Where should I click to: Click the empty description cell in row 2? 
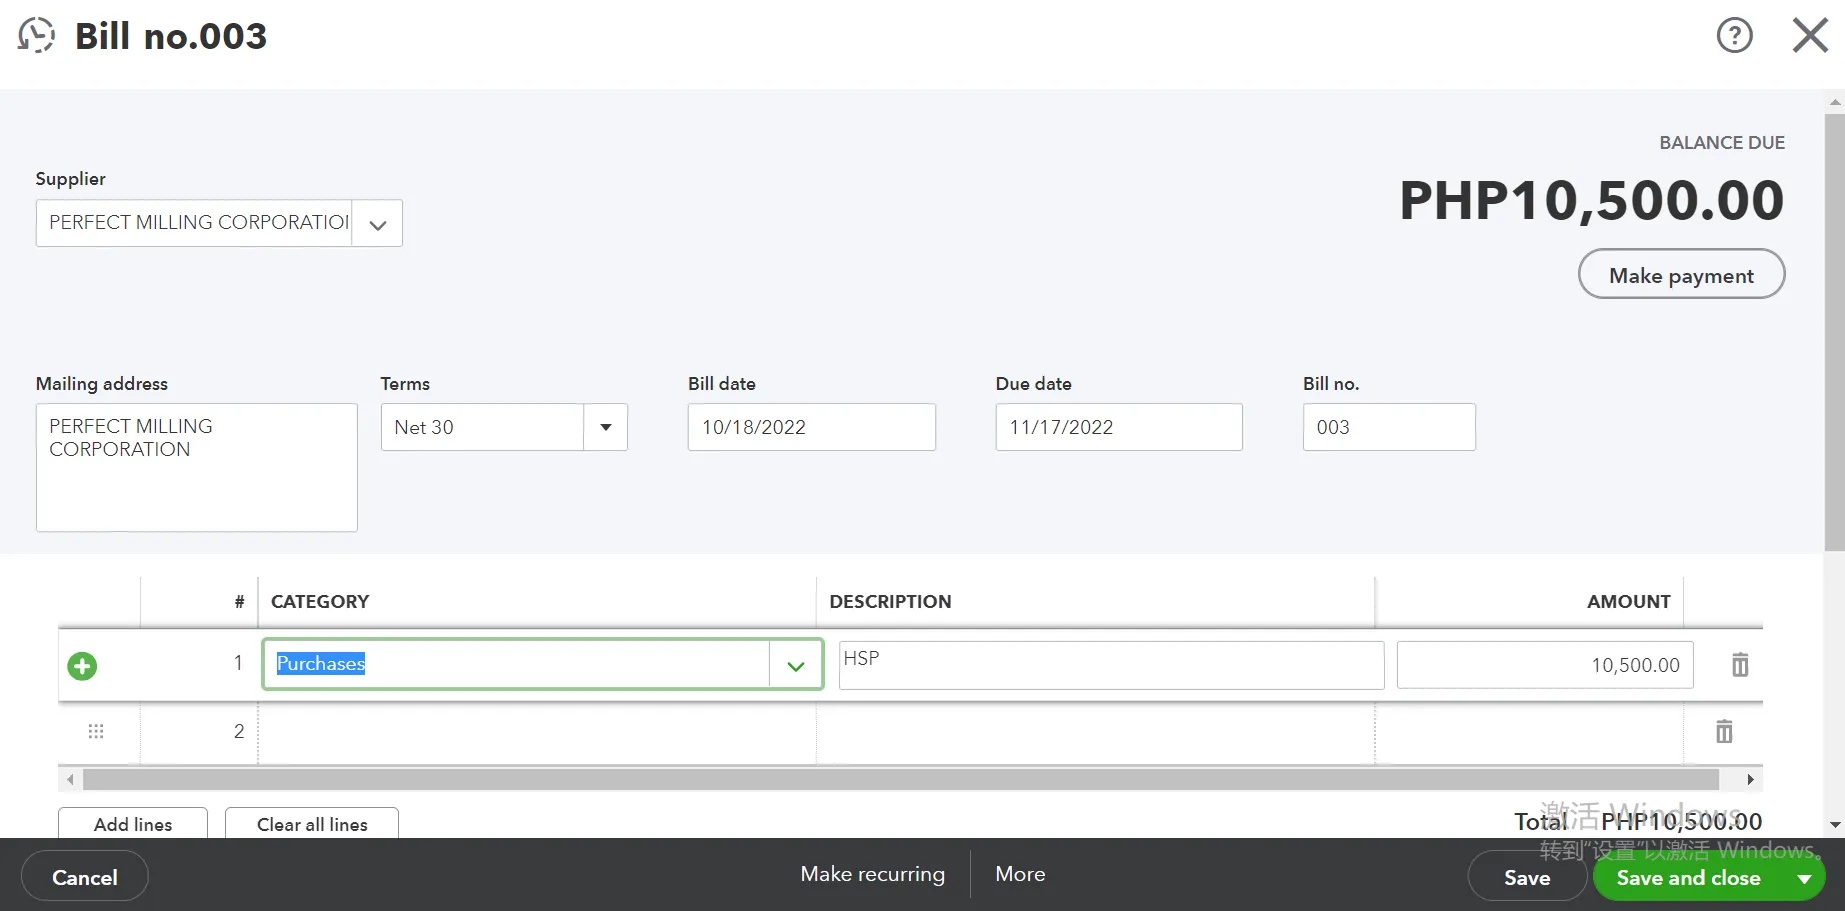[x=1096, y=732]
